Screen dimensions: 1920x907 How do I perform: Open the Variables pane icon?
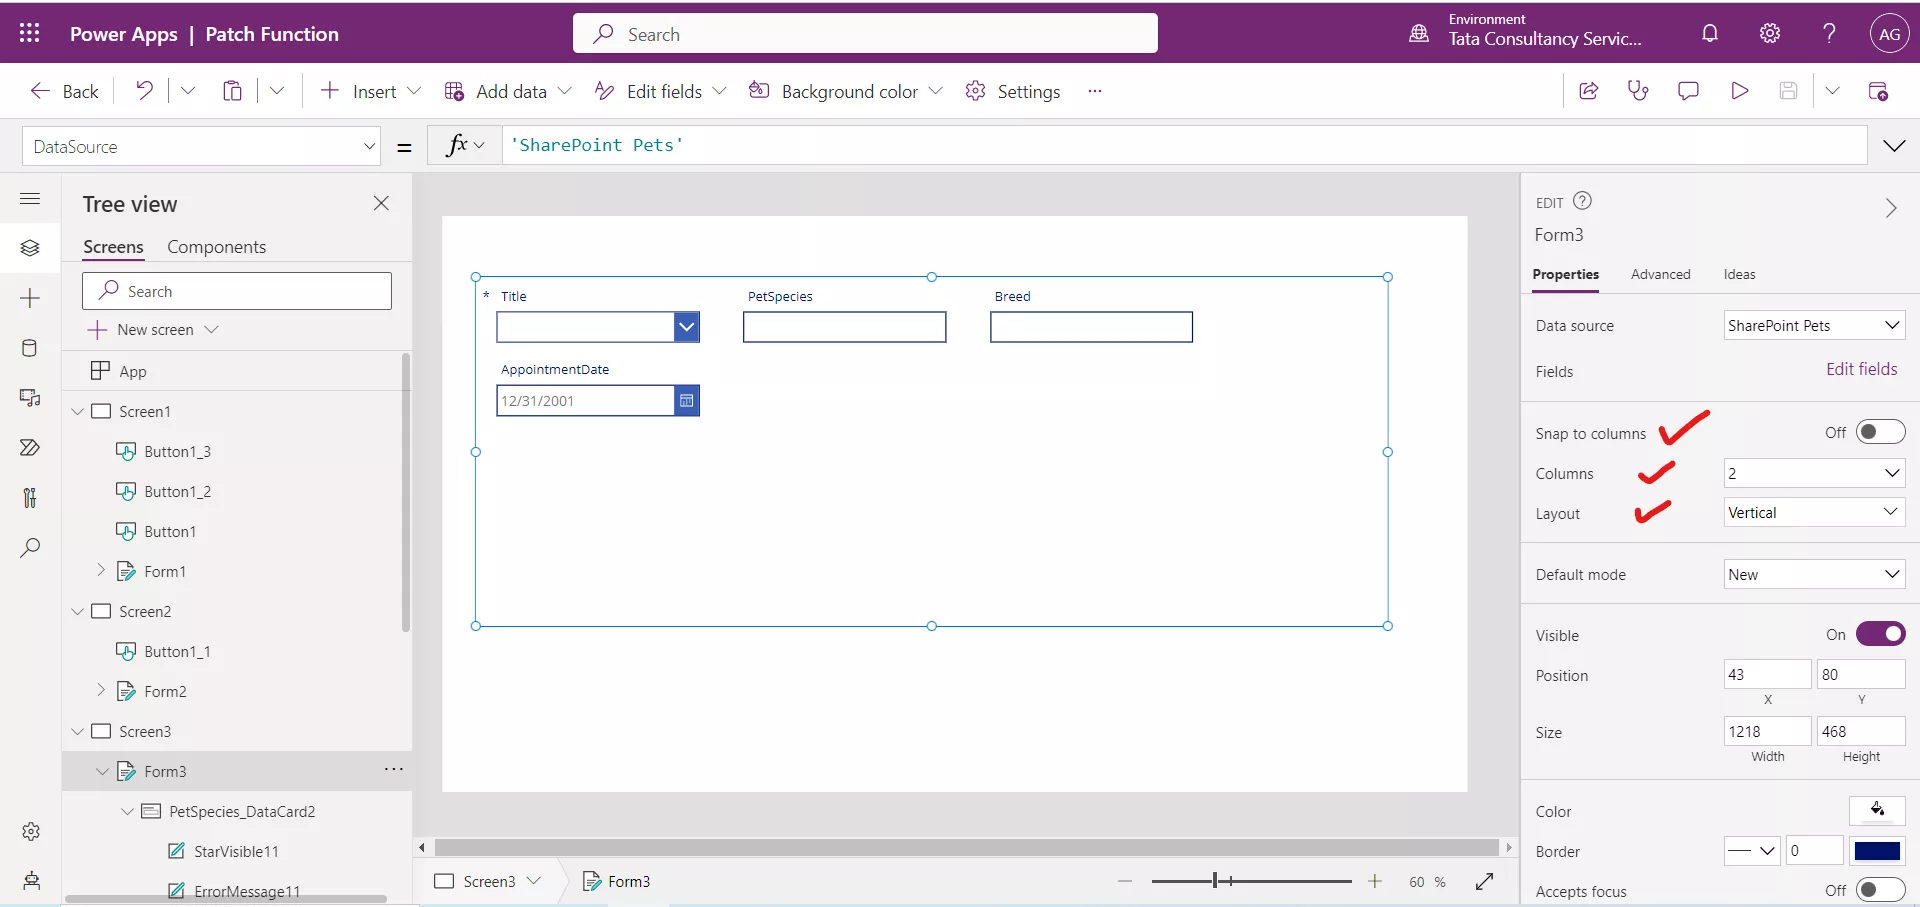(x=31, y=498)
